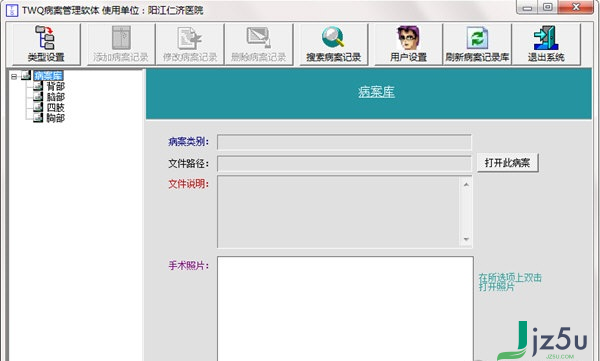600x361 pixels.
Task: Select 四肢 category in tree
Action: [56, 108]
